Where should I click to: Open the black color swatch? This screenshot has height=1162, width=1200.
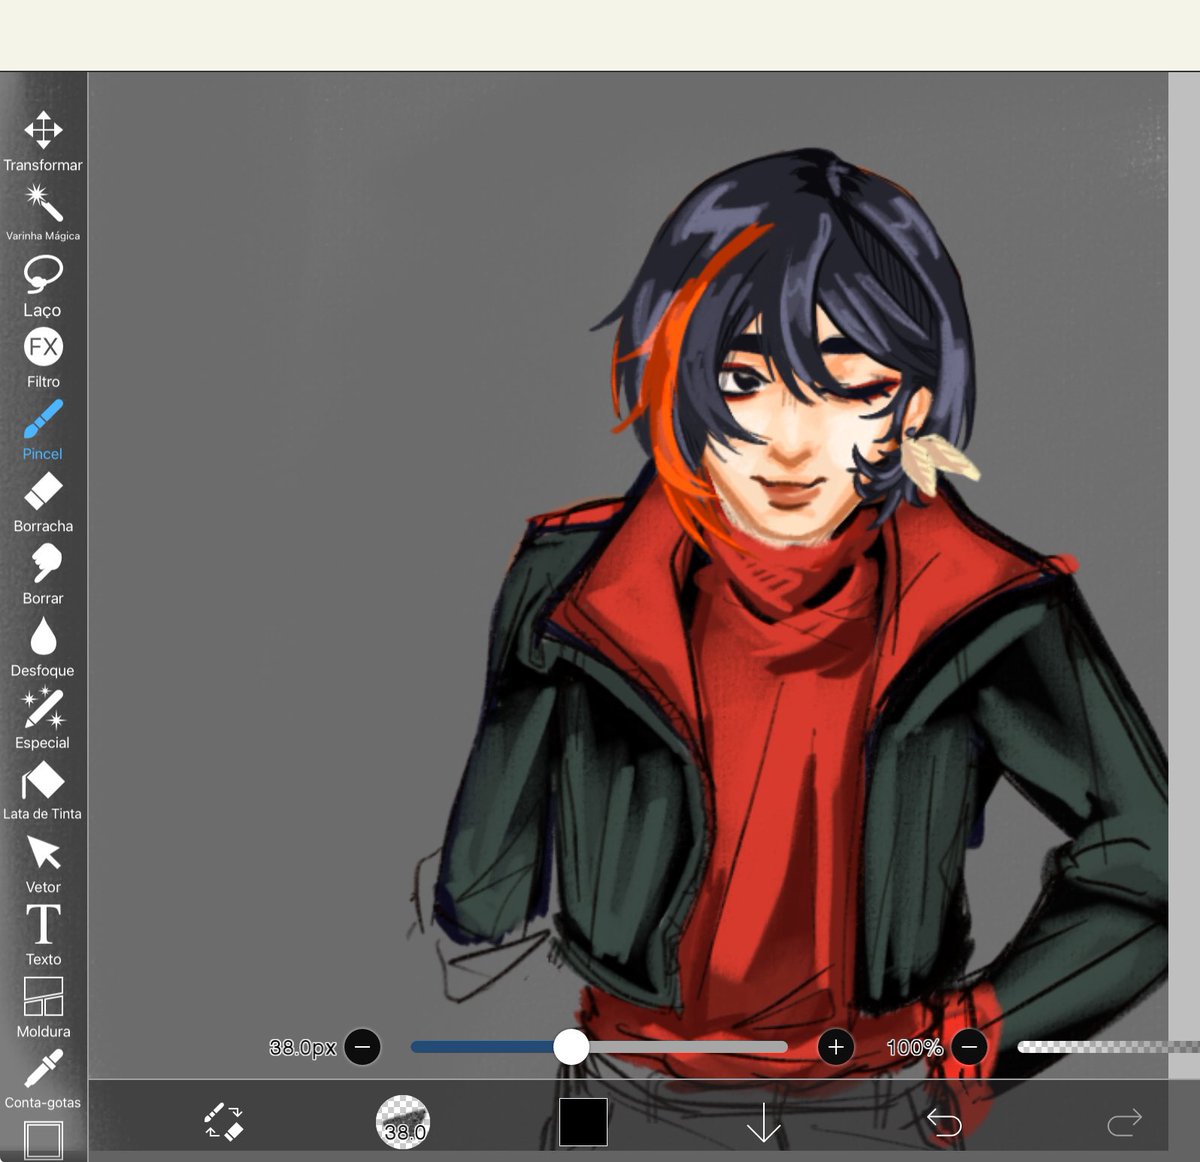coord(583,1121)
